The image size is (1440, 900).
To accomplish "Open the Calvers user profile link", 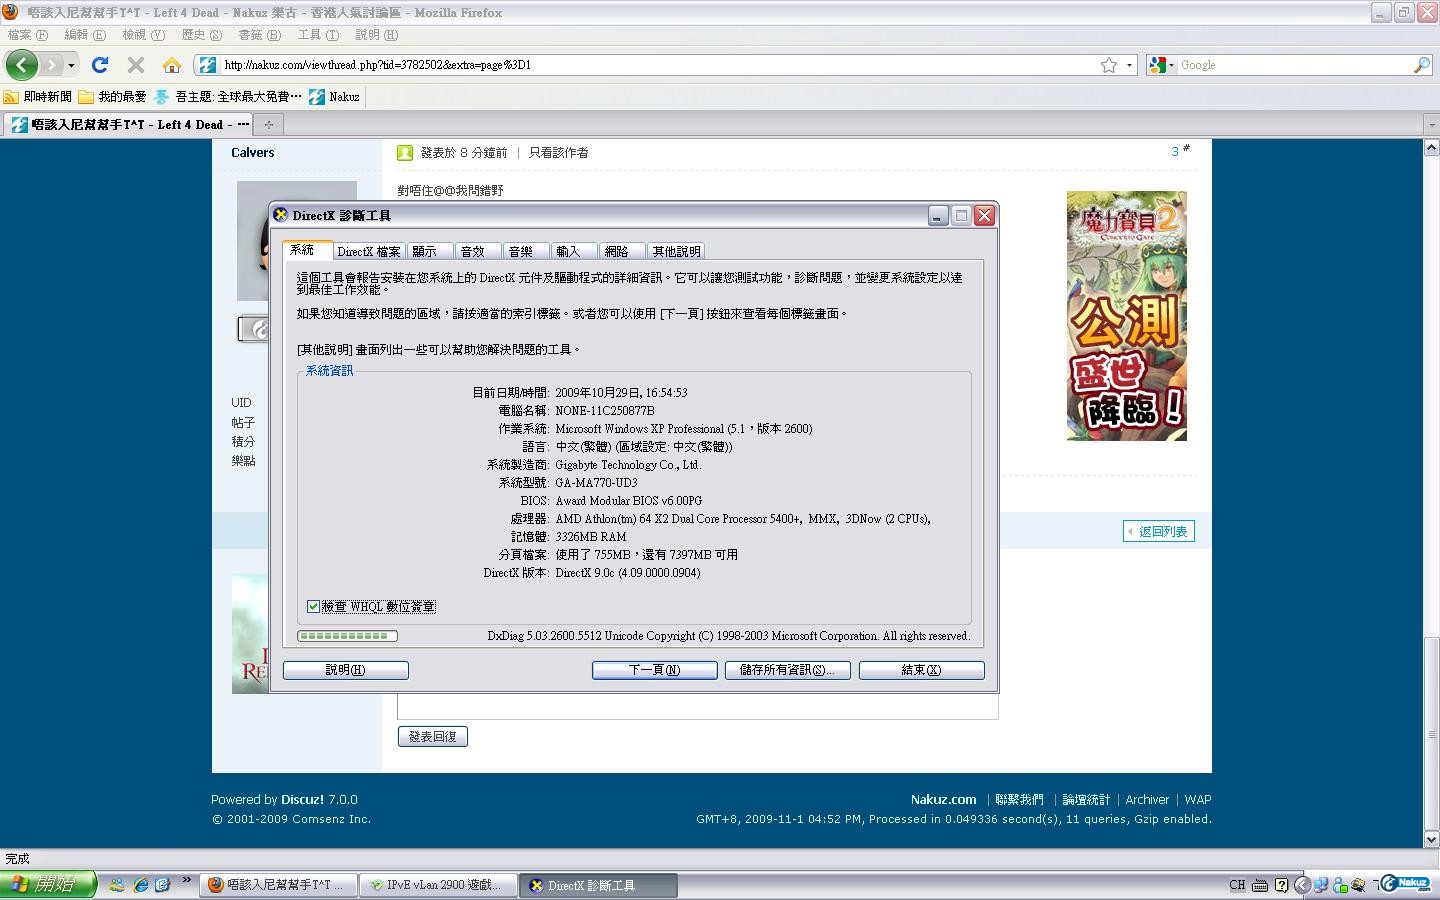I will click(x=252, y=153).
